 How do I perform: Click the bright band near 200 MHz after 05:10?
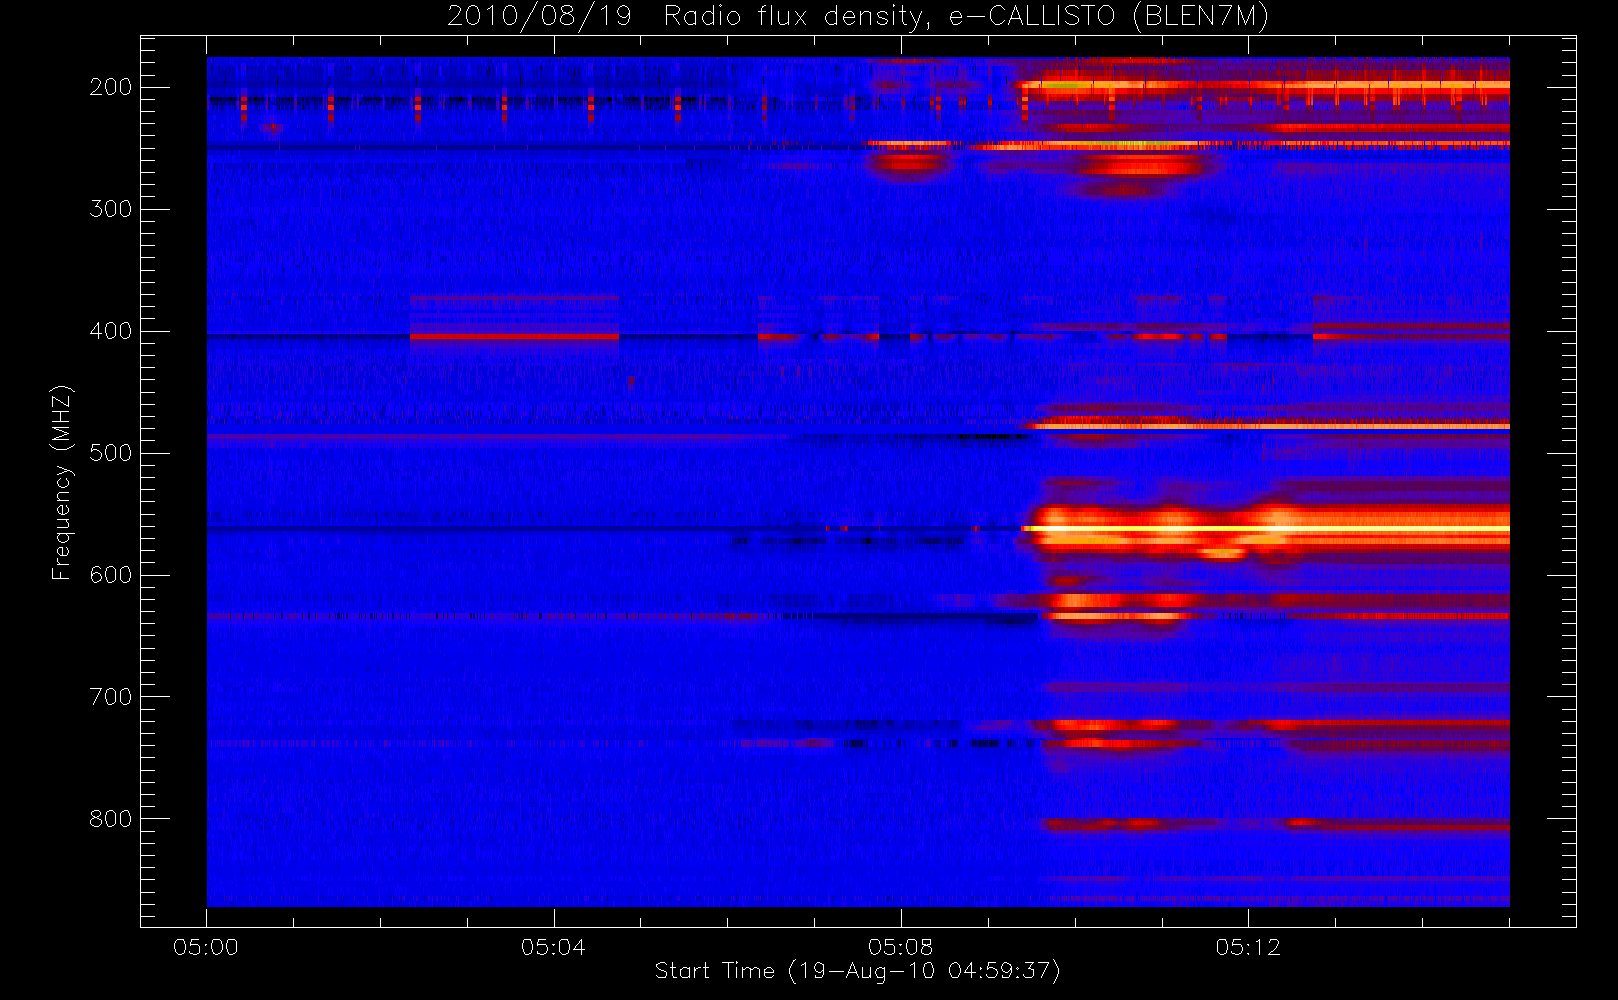pos(1265,88)
